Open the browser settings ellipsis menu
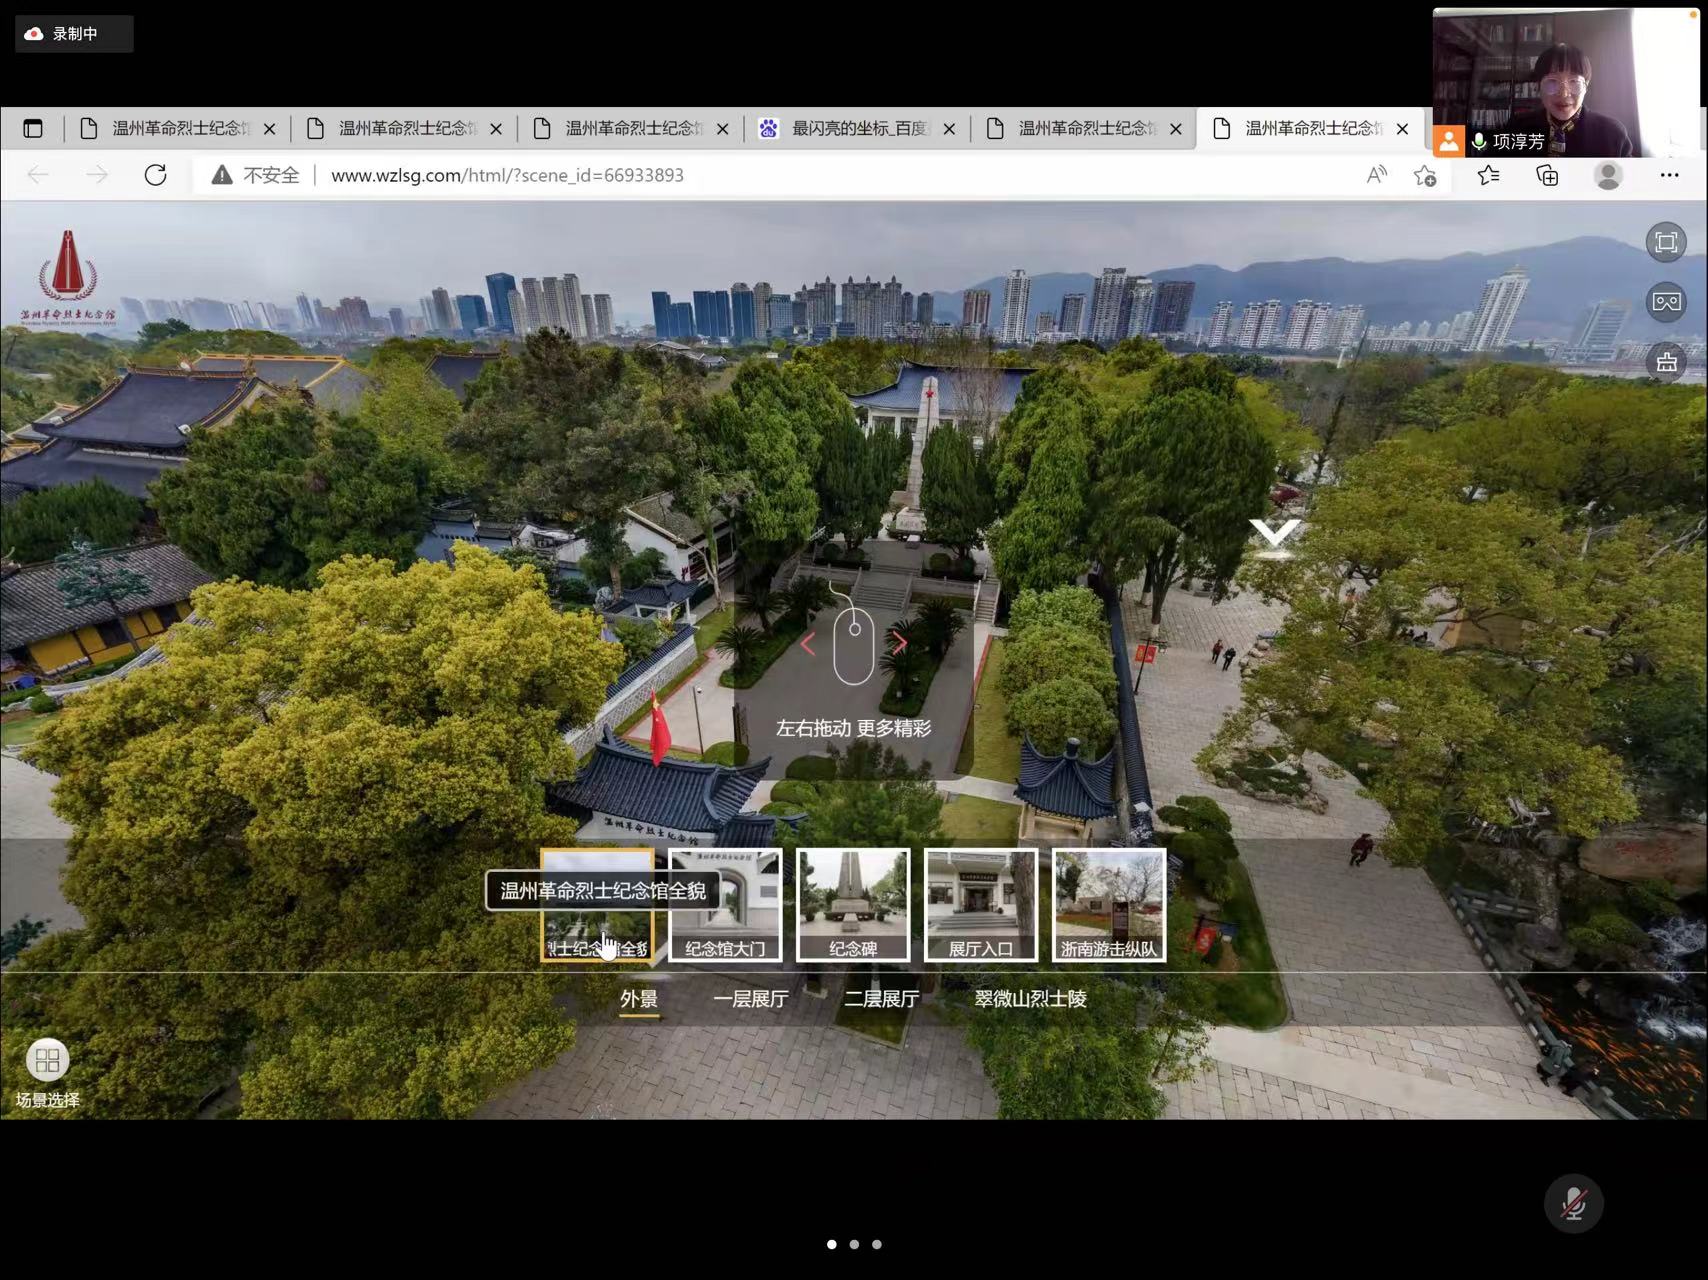The height and width of the screenshot is (1280, 1708). coord(1669,175)
